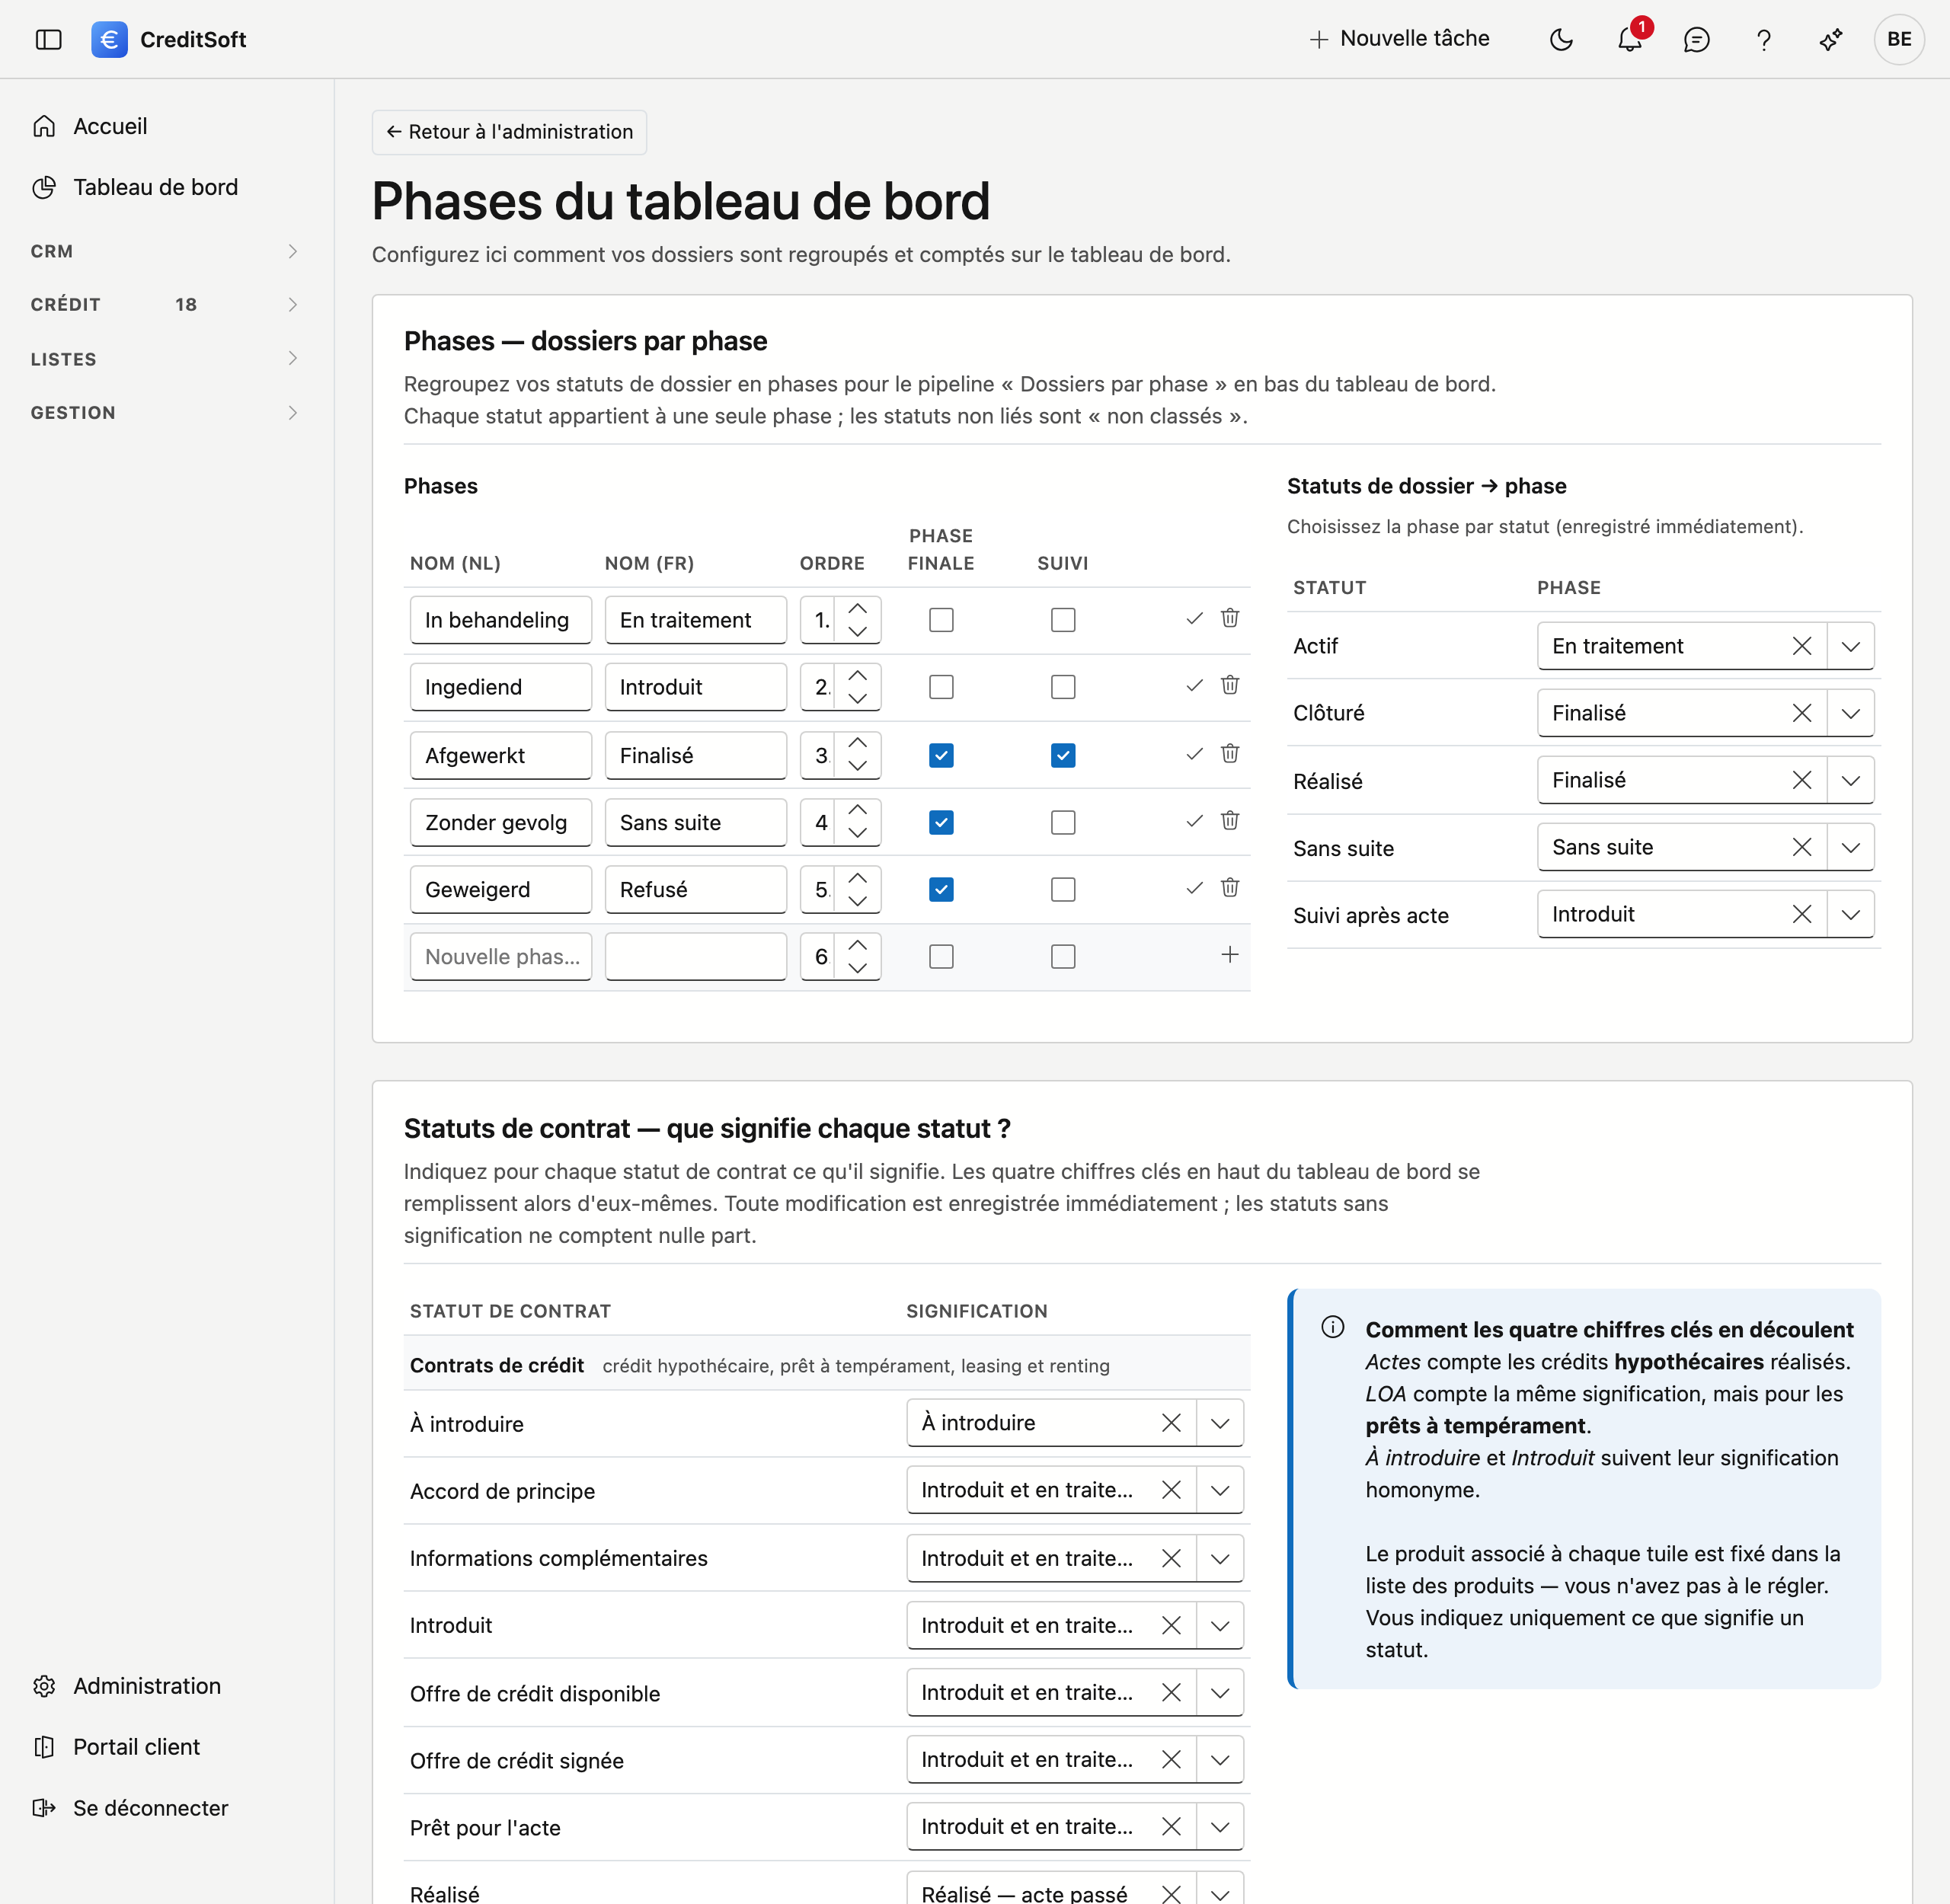Check Suivi for In behandeling
The image size is (1950, 1904).
point(1063,620)
